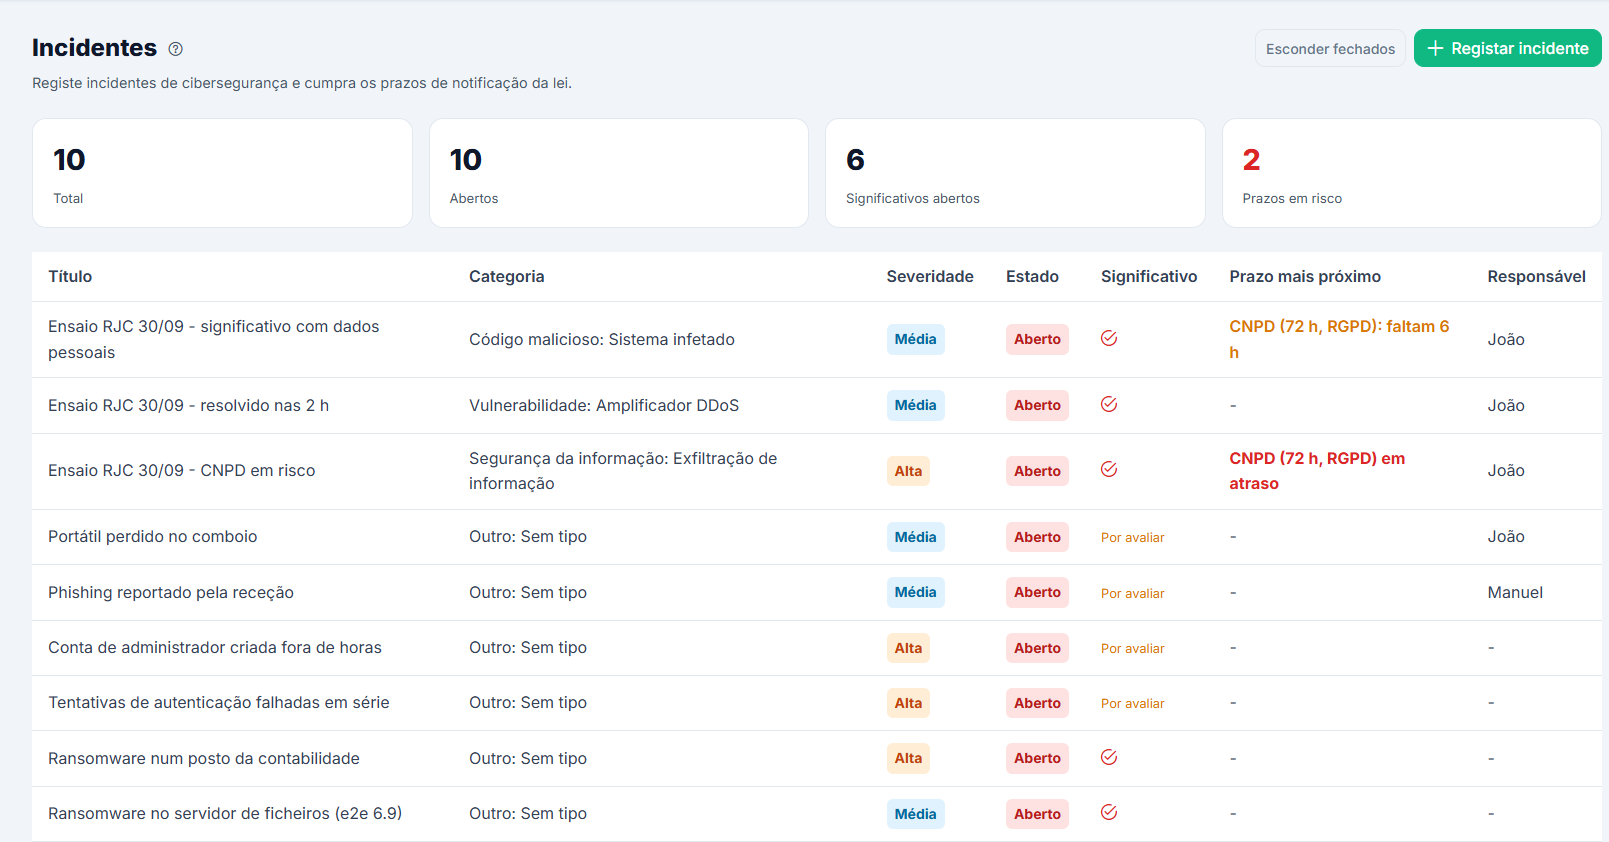Click the plus icon on Registar incidente
This screenshot has width=1609, height=842.
[x=1435, y=48]
